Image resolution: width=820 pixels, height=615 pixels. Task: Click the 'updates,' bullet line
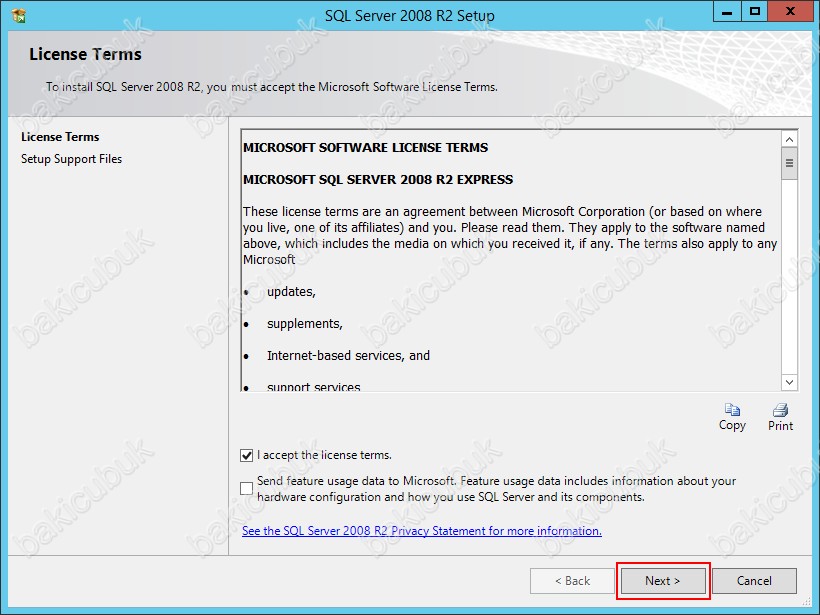[x=291, y=292]
